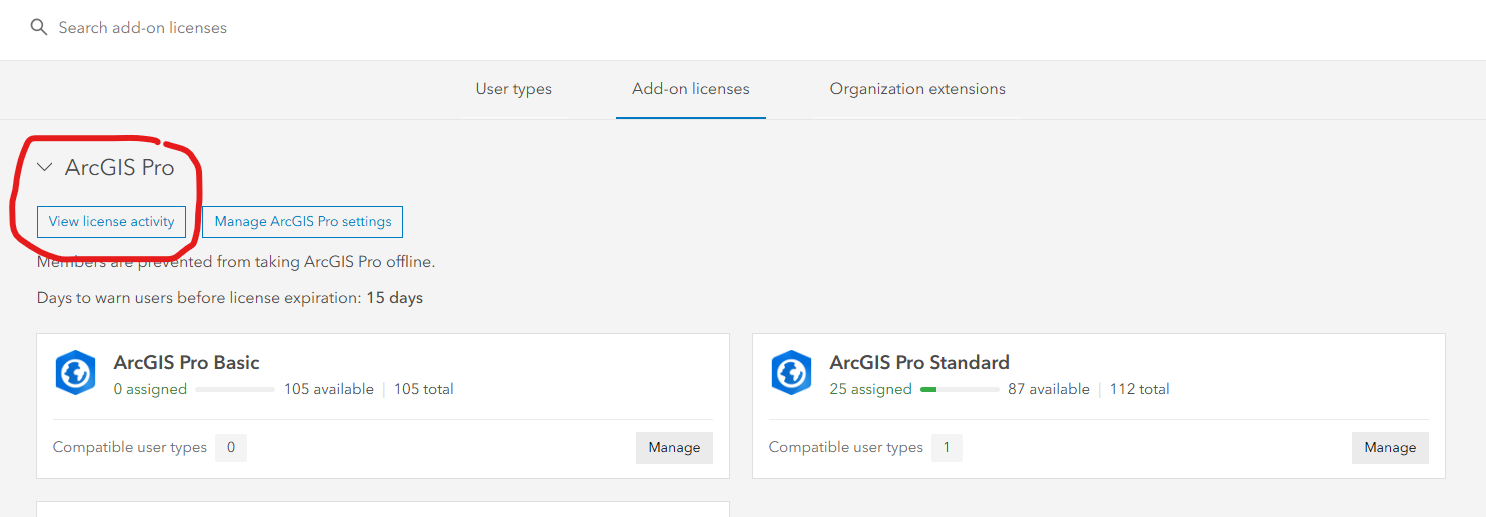
Task: Click the ArcGIS Pro Standard license icon
Action: click(791, 373)
